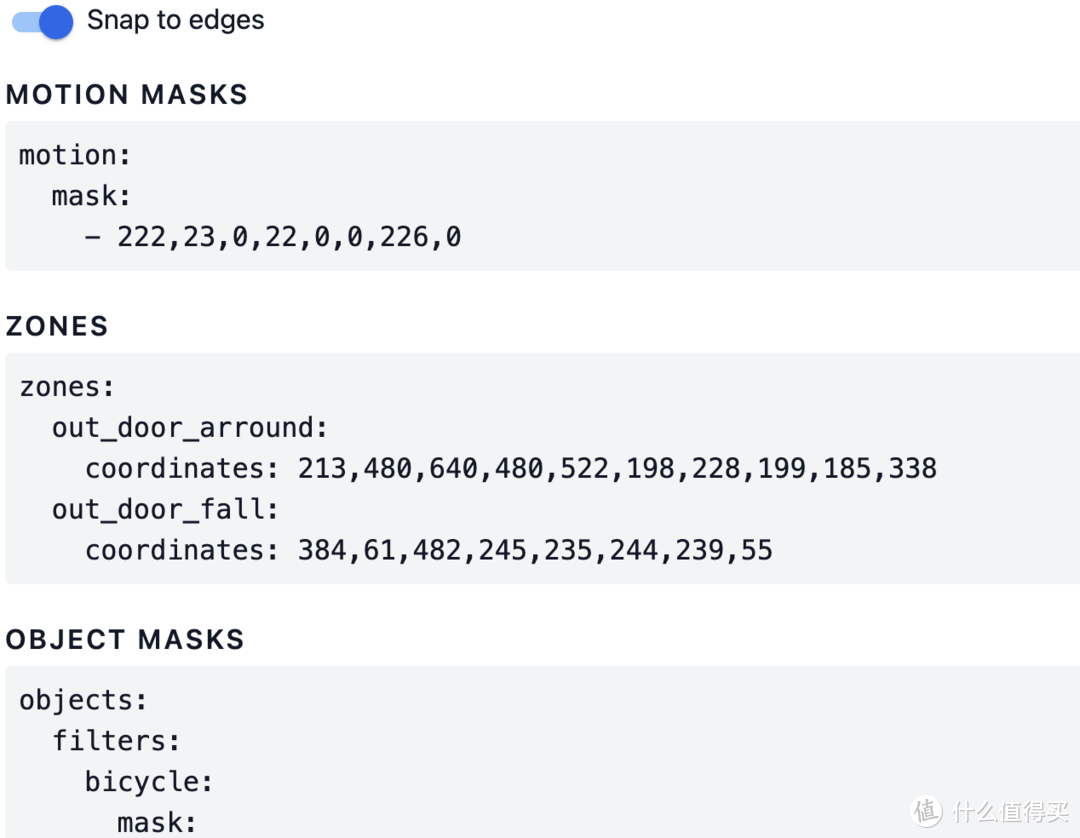Toggle the Snap to edges switch
Viewport: 1080px width, 838px height.
pyautogui.click(x=42, y=22)
